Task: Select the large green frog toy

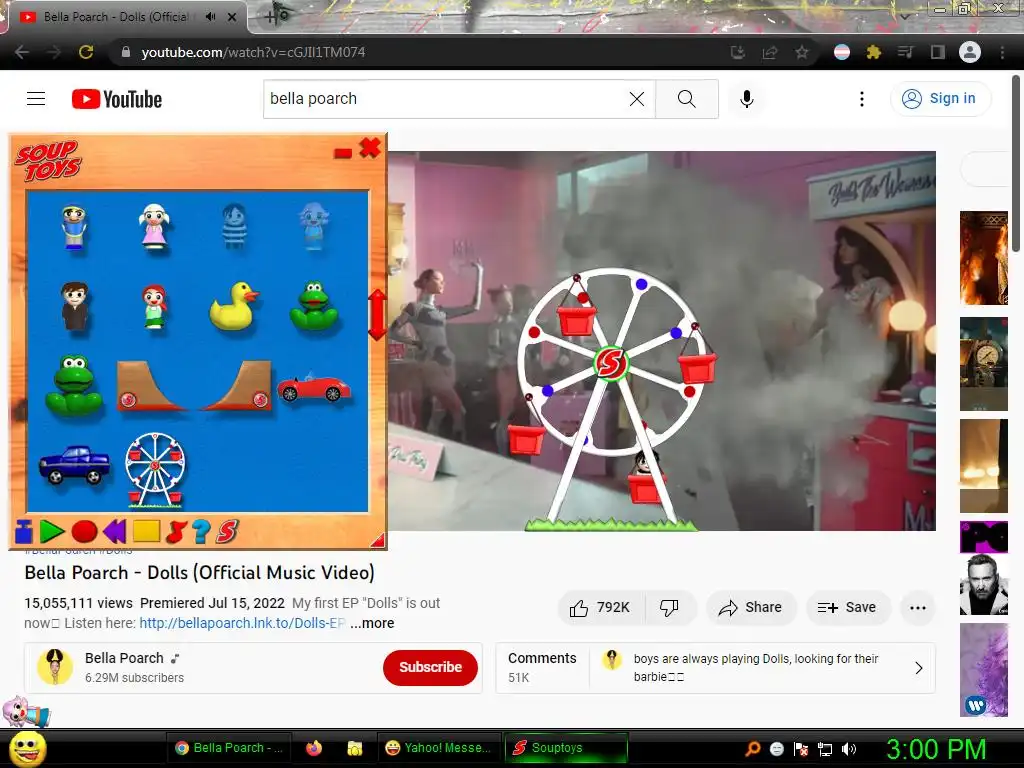Action: tap(74, 386)
